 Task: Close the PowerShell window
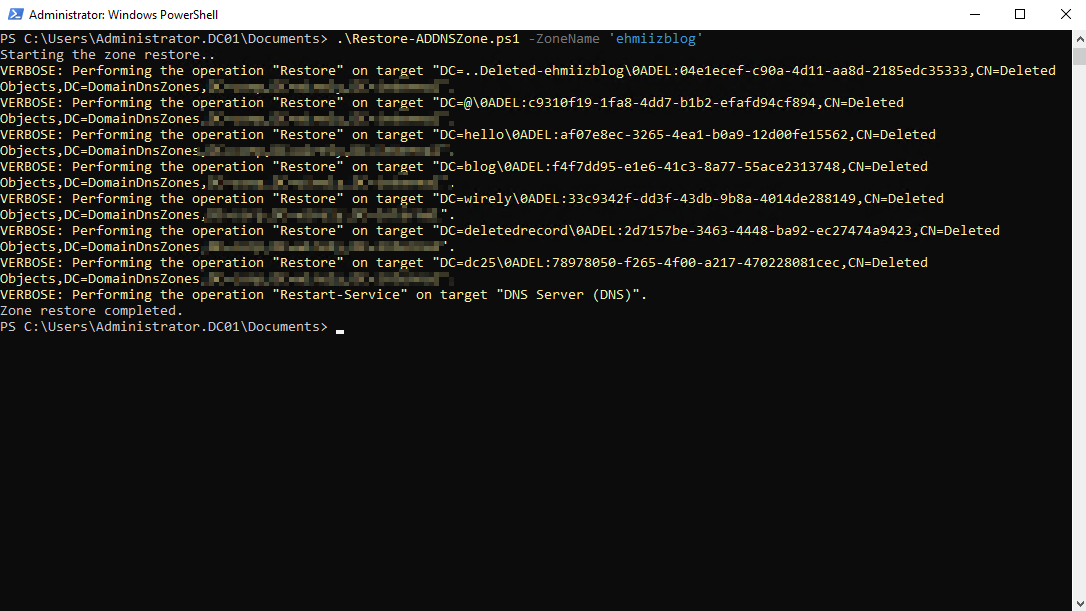point(1065,15)
